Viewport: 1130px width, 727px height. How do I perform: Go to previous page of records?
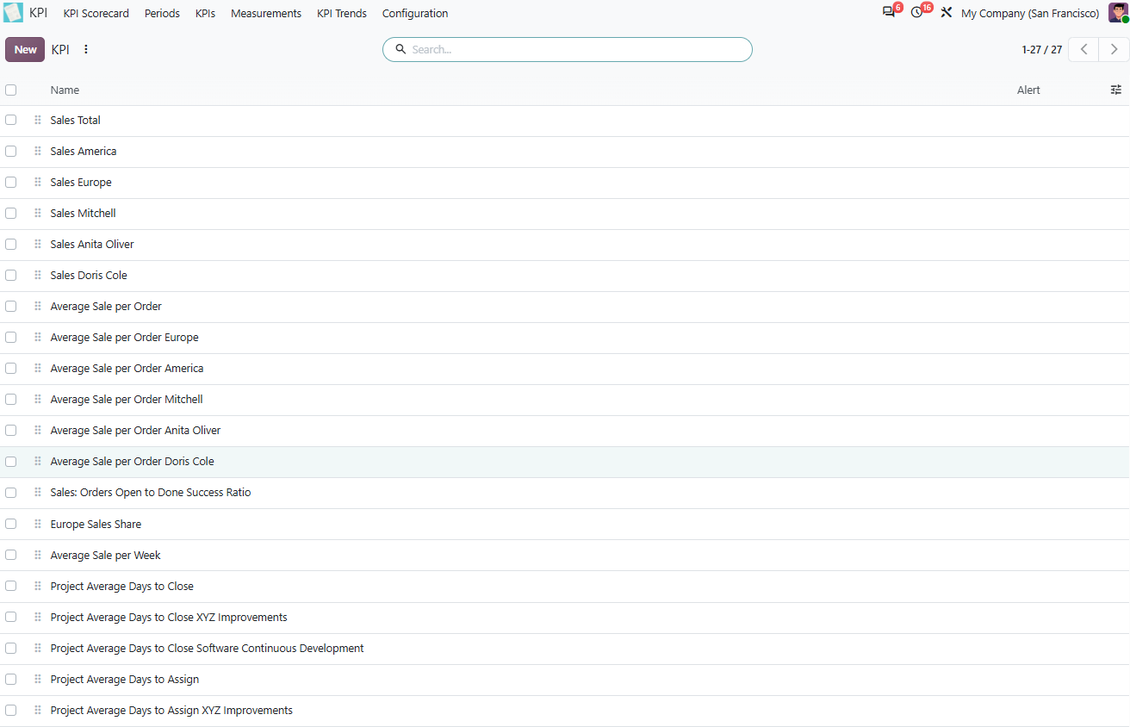pyautogui.click(x=1083, y=49)
